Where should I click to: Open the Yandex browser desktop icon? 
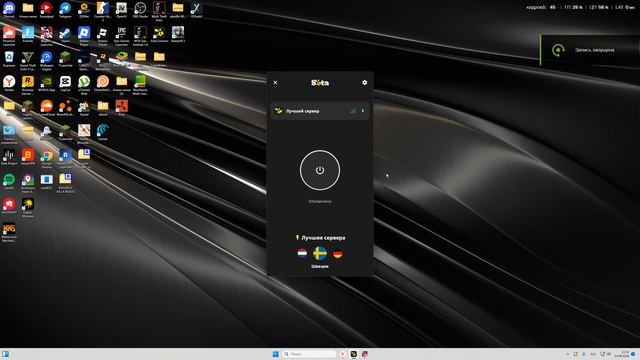pyautogui.click(x=9, y=83)
